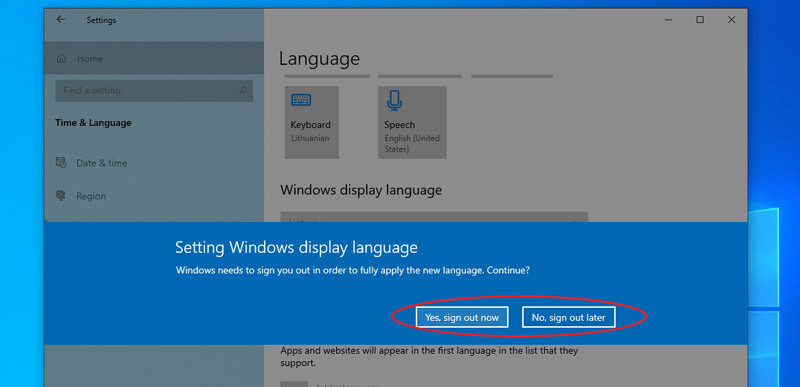Open the Keyboard Lithuanian tile
The width and height of the screenshot is (800, 387).
point(312,122)
